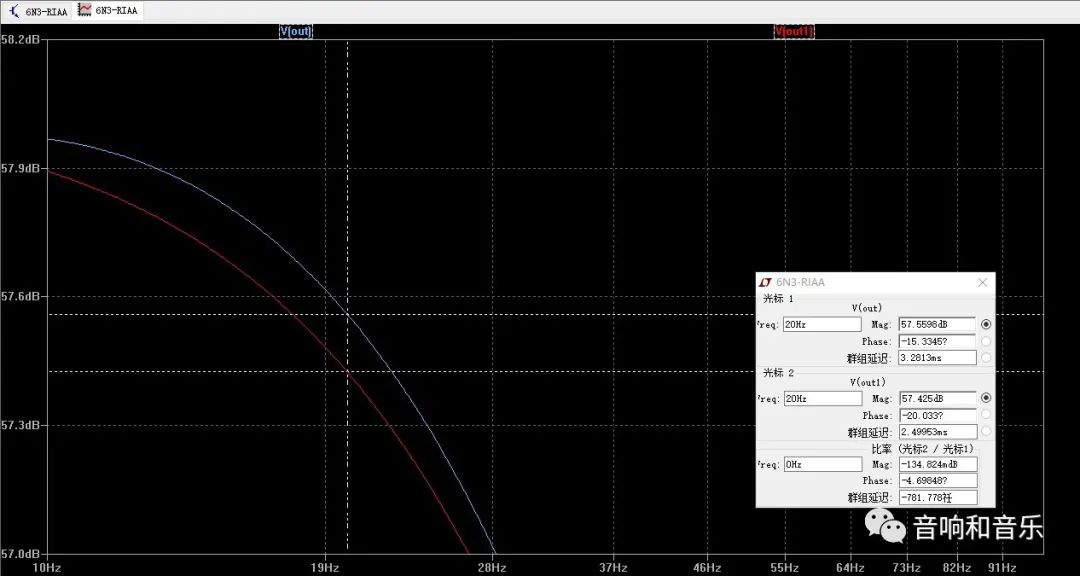Select the Mag radio button for cursor 2
This screenshot has width=1080, height=576.
pos(986,398)
